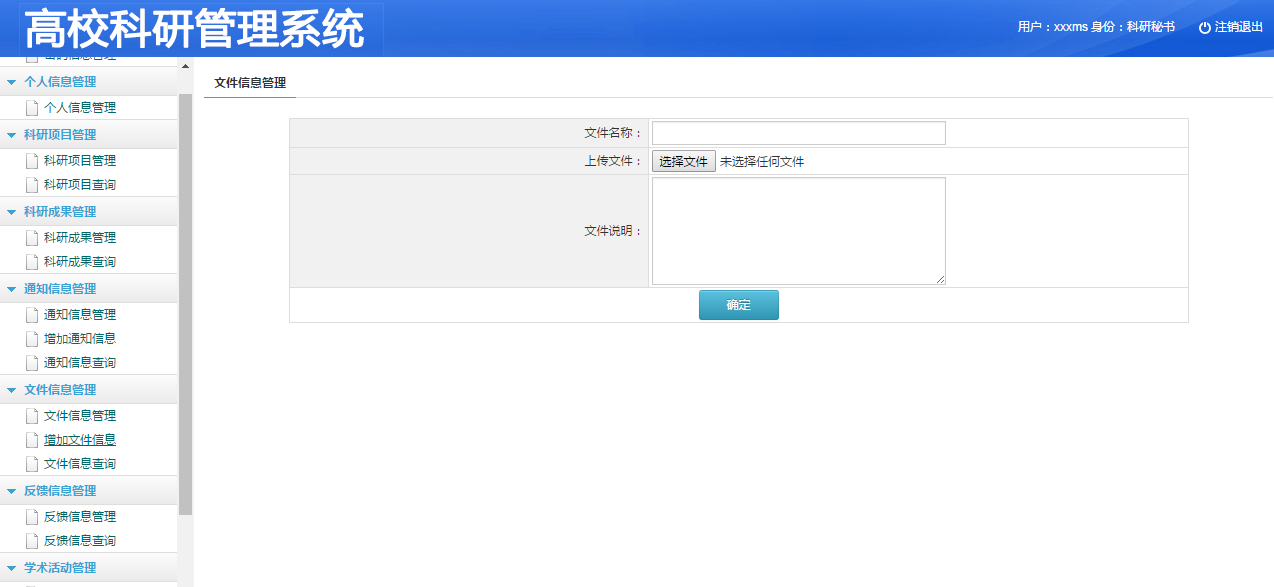The image size is (1274, 587).
Task: Go to 科研成果查询 page
Action: (x=80, y=262)
